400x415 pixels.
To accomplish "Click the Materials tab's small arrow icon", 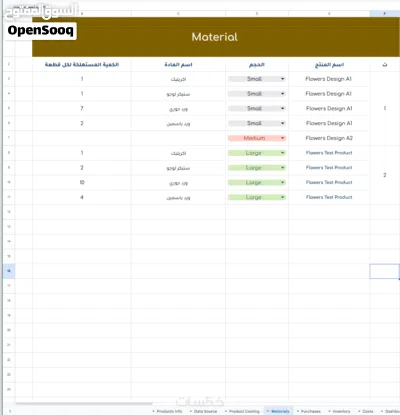I will (x=268, y=411).
